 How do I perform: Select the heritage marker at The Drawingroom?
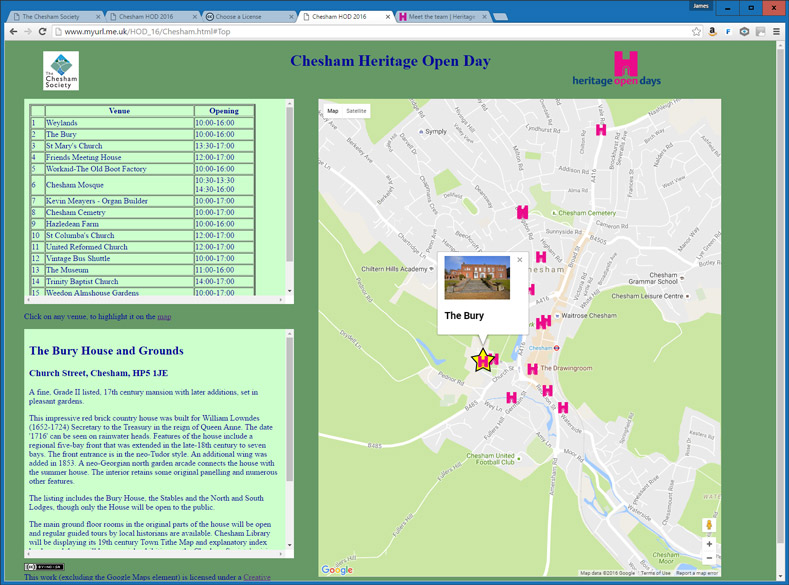click(532, 369)
